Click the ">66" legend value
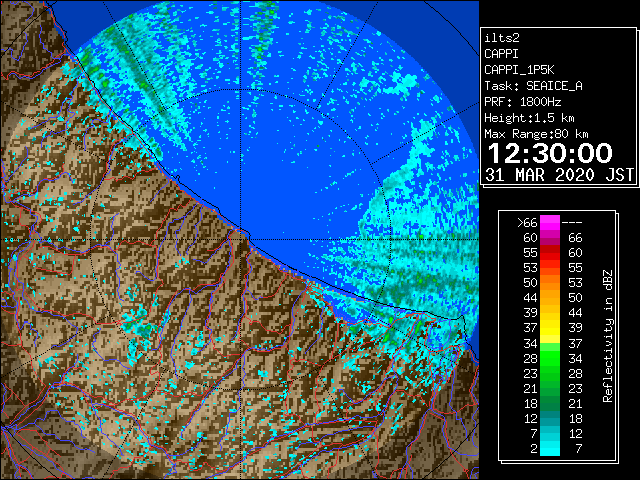The height and width of the screenshot is (480, 640). pos(527,223)
